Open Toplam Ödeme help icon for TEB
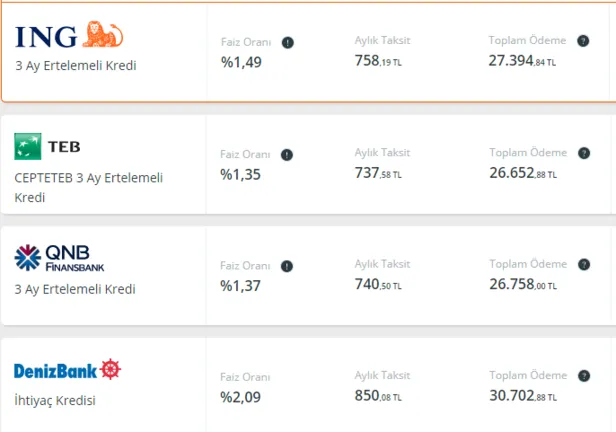This screenshot has height=432, width=616. [x=584, y=153]
